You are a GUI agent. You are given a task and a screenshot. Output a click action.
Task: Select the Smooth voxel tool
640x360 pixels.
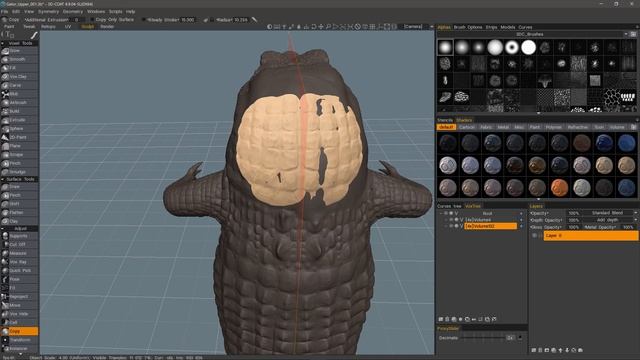20,60
